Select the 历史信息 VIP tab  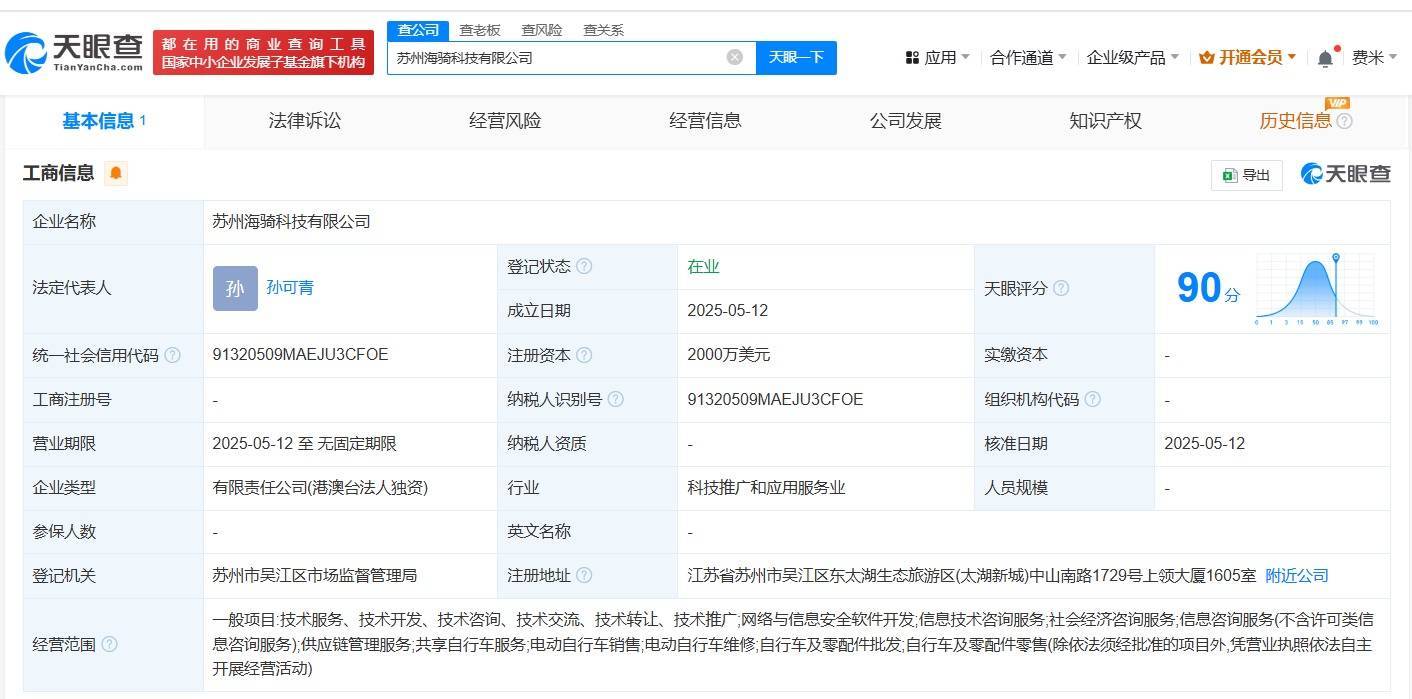[x=1295, y=121]
